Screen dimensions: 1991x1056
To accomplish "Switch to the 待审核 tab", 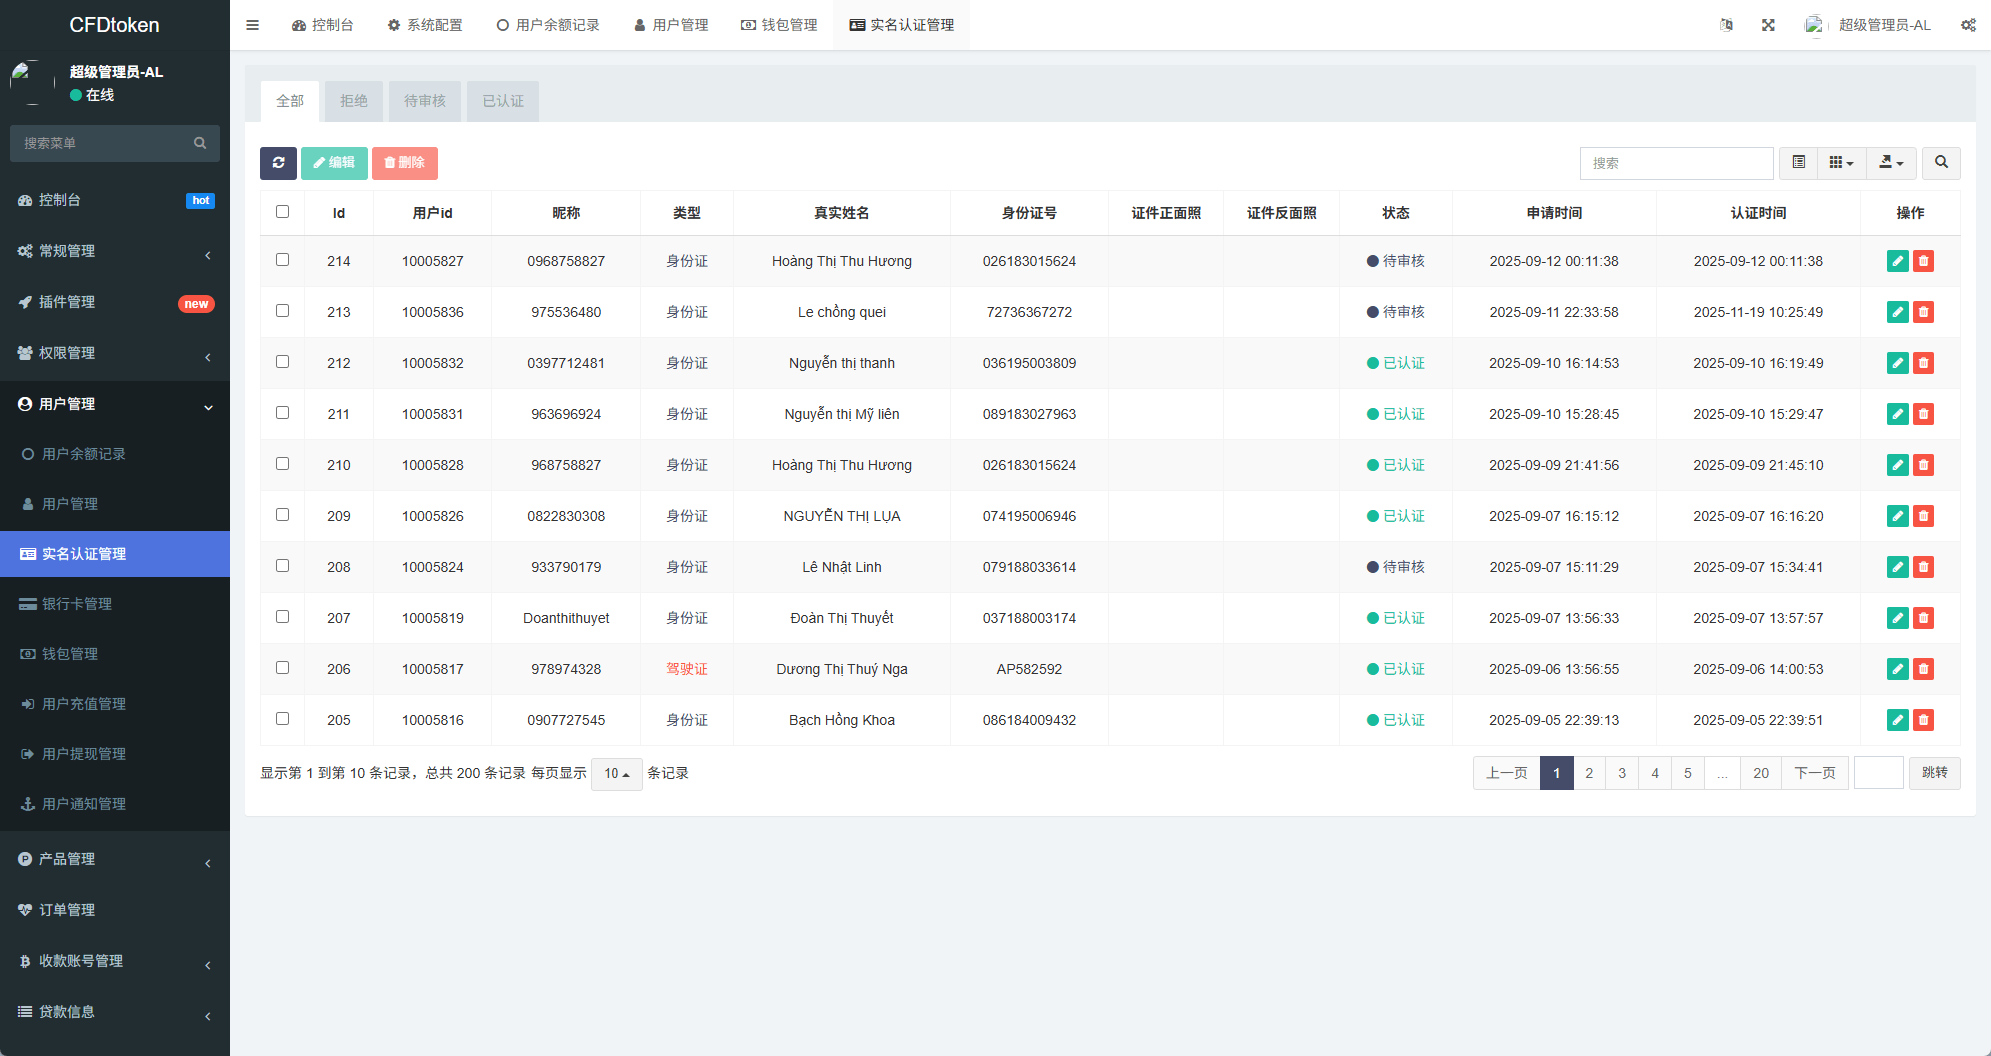I will coord(424,100).
